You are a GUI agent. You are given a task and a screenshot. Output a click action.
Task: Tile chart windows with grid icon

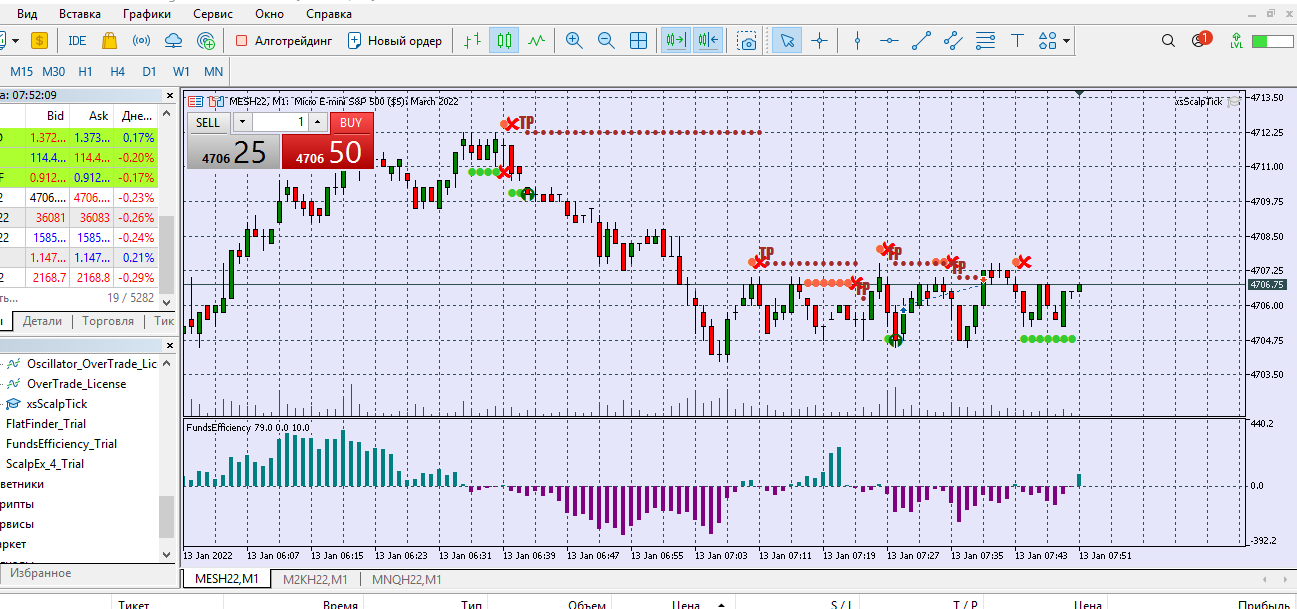coord(638,41)
